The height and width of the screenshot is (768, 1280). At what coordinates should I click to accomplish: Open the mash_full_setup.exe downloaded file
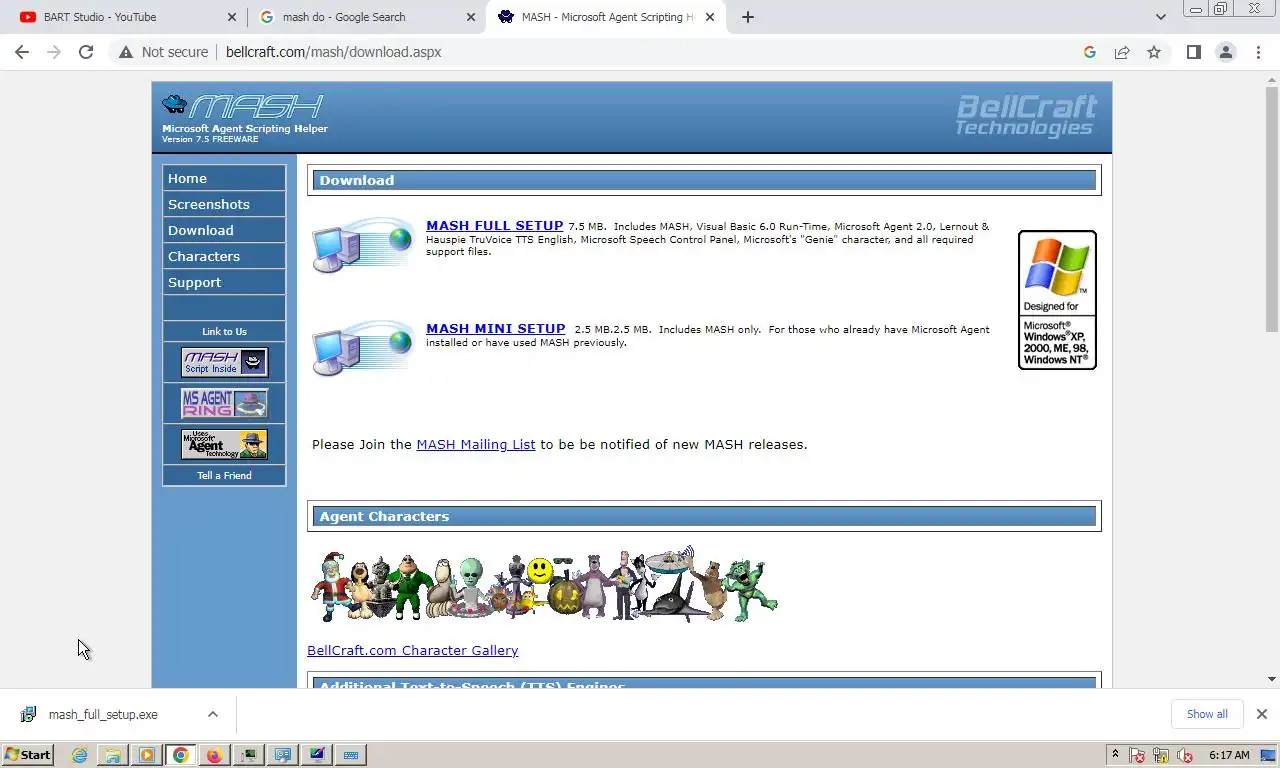pos(103,714)
